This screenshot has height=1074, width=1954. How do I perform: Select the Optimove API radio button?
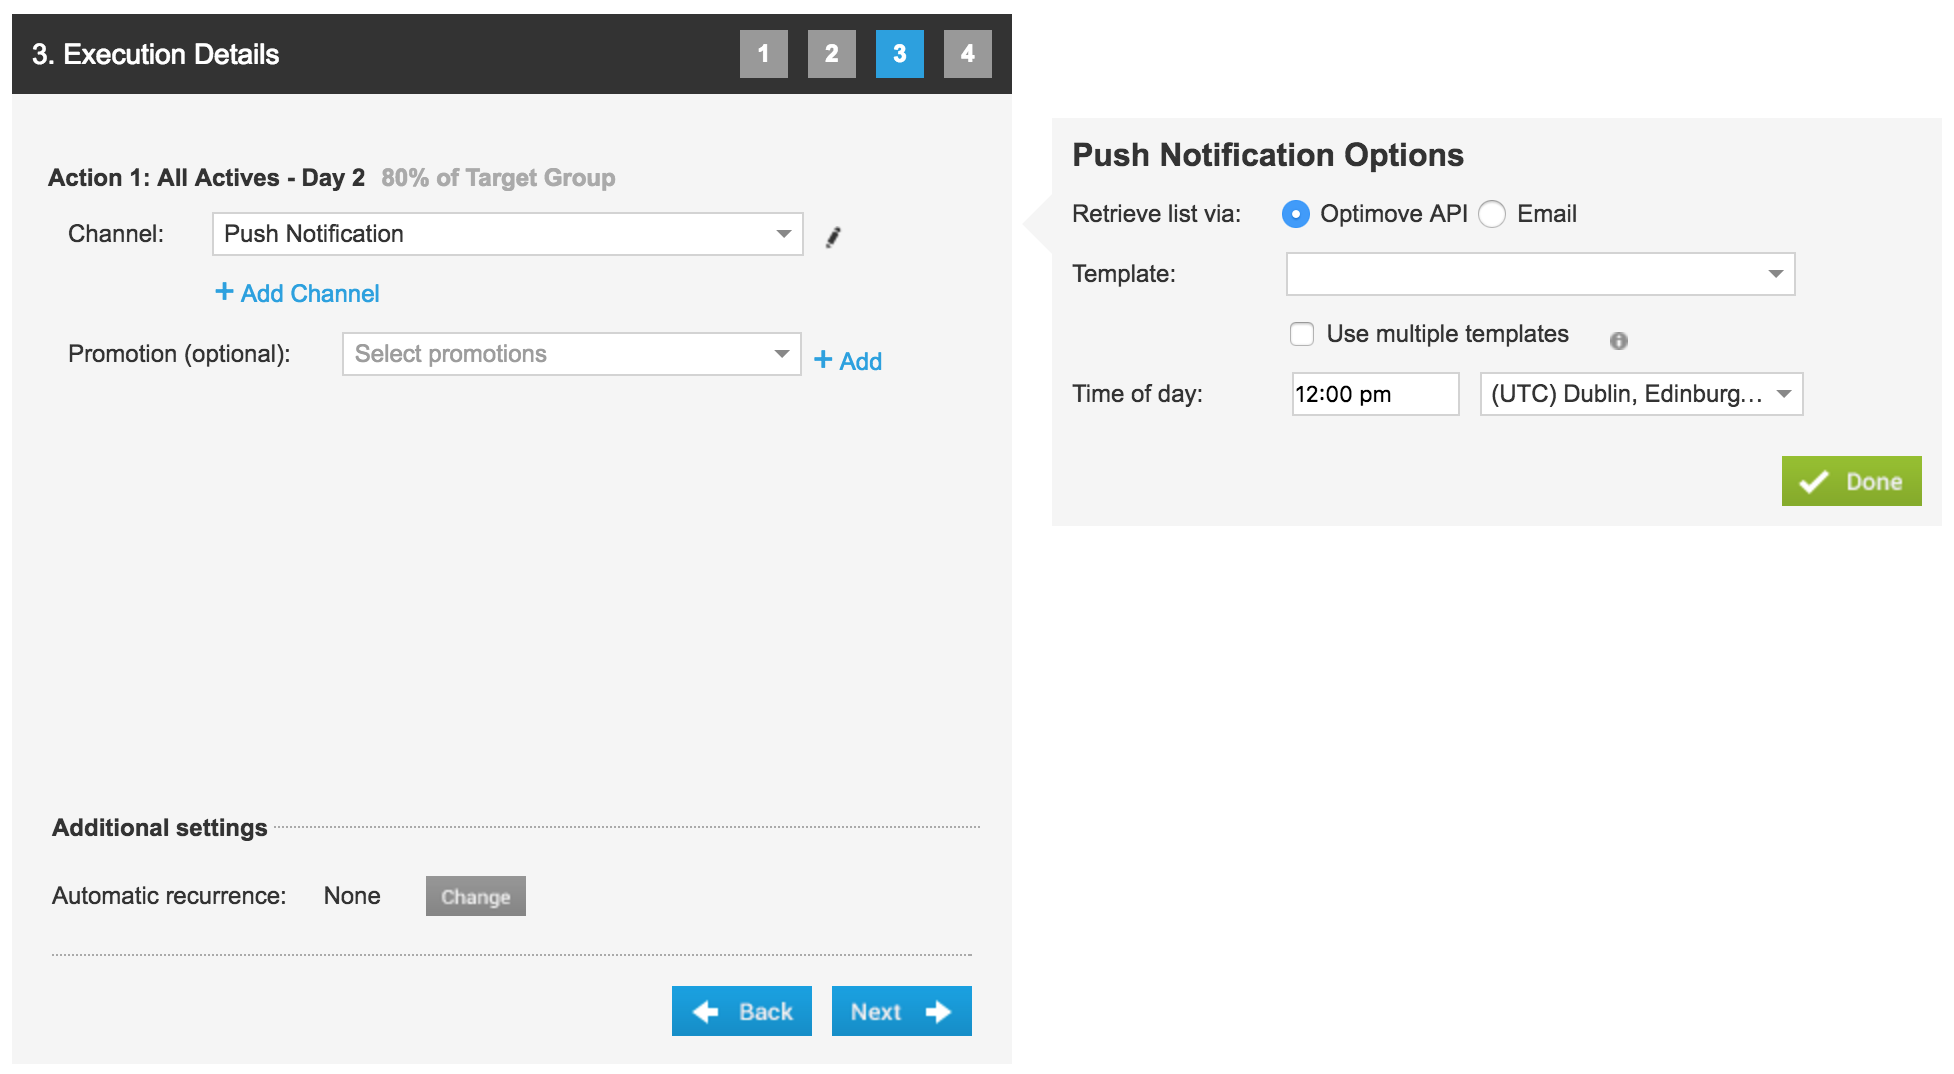click(x=1295, y=214)
